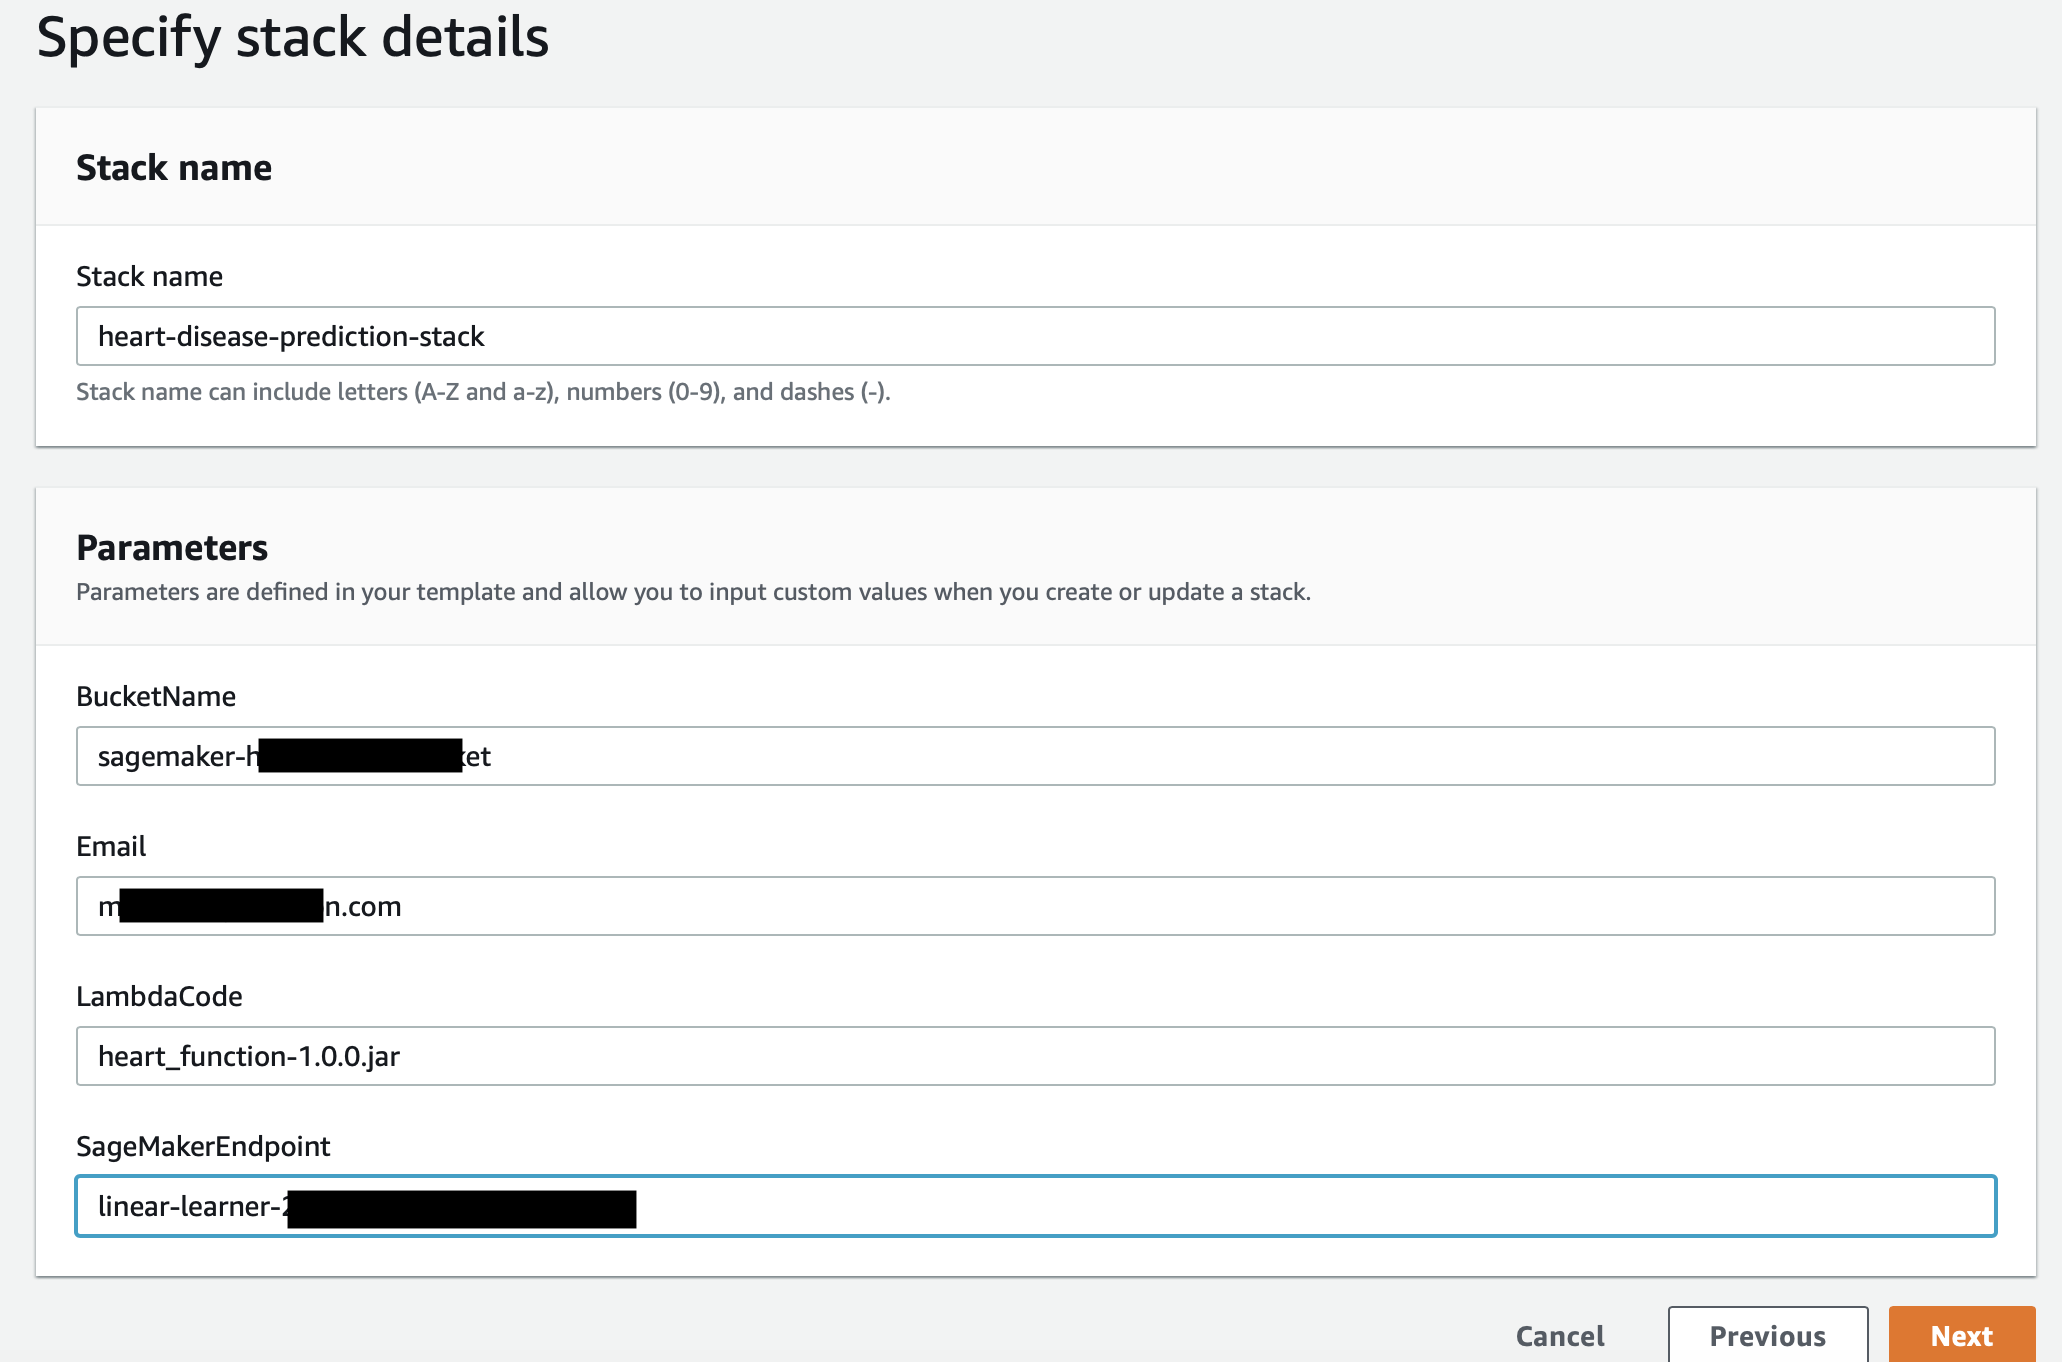The width and height of the screenshot is (2062, 1362).
Task: Click the Email parameter label
Action: 111,846
